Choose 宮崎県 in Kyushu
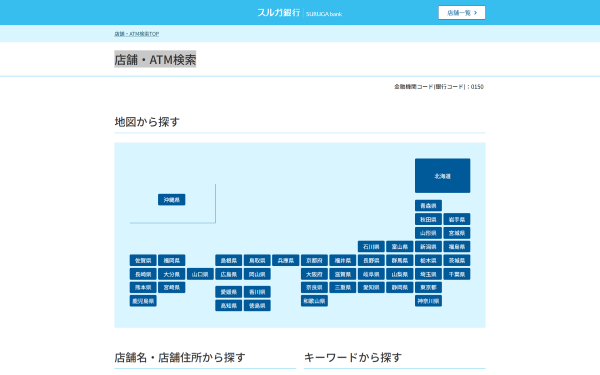This screenshot has width=600, height=375. (x=171, y=287)
